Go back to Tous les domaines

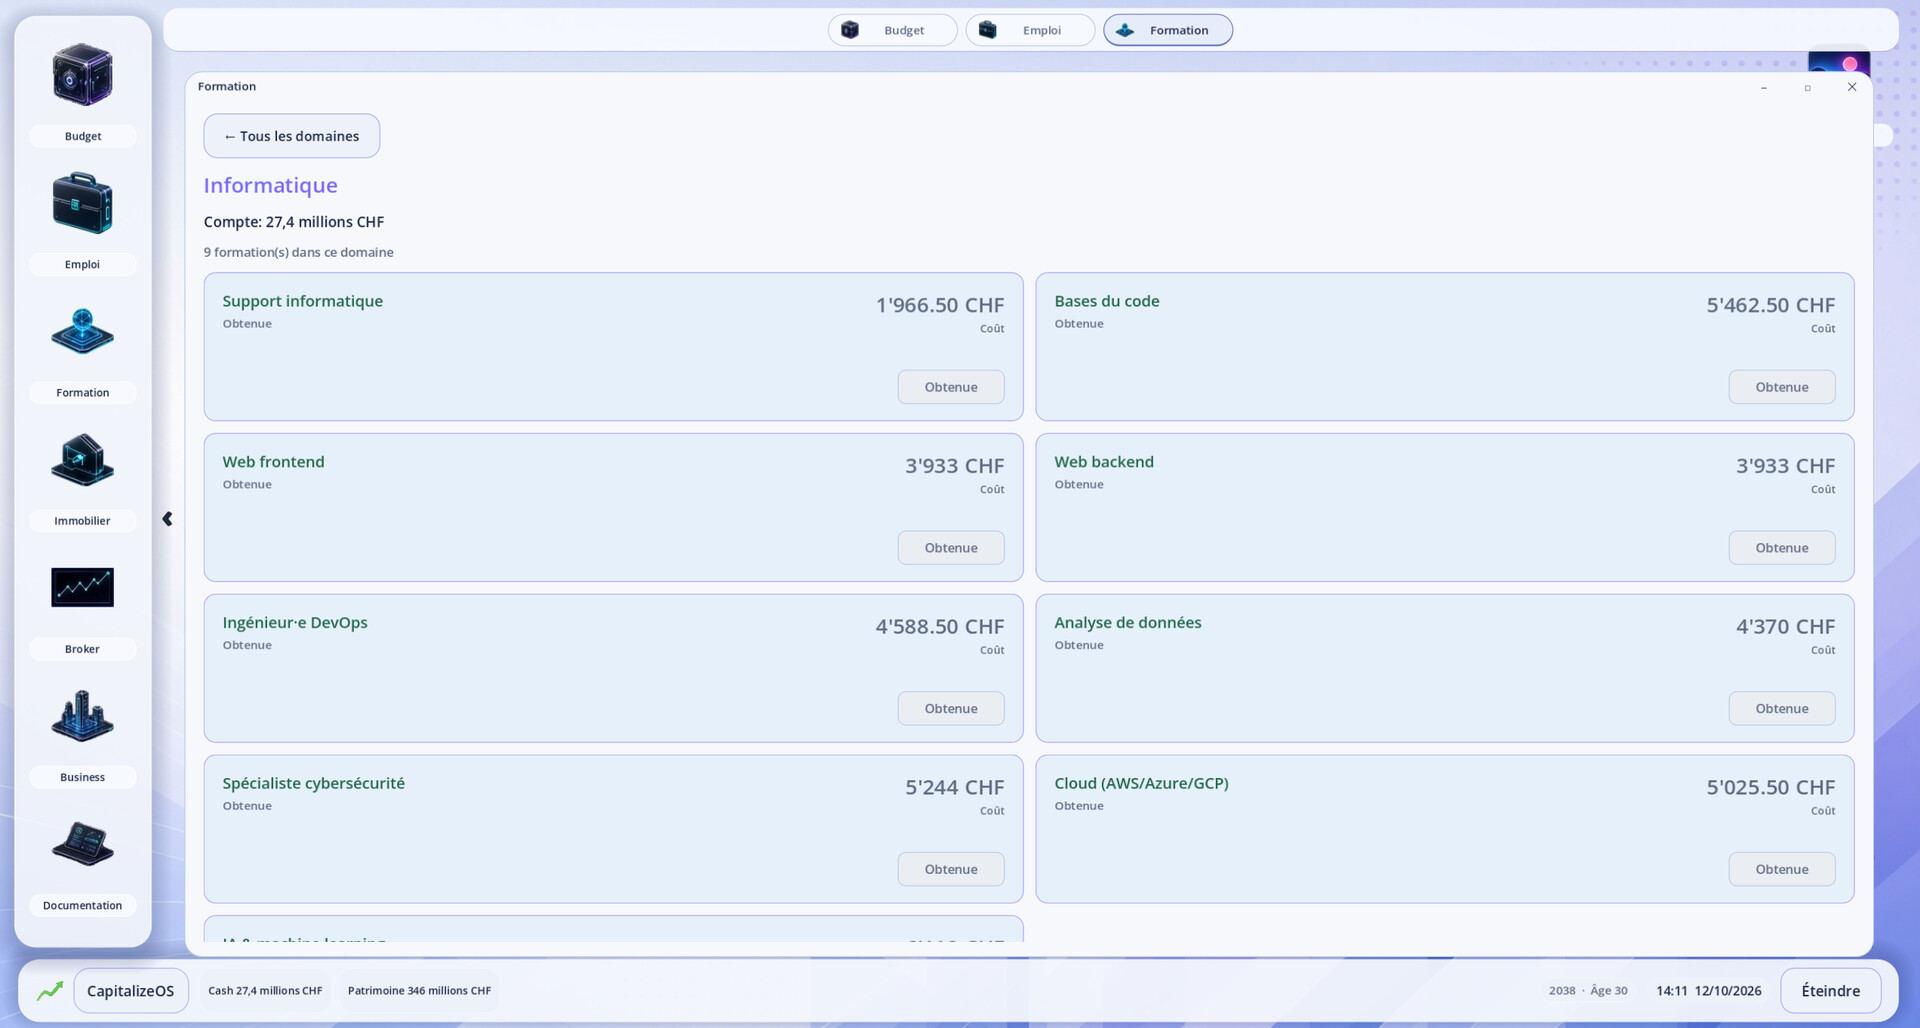[x=292, y=136]
